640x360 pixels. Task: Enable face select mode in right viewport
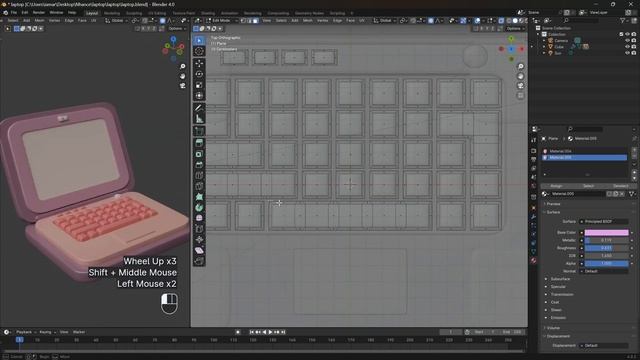coord(256,20)
